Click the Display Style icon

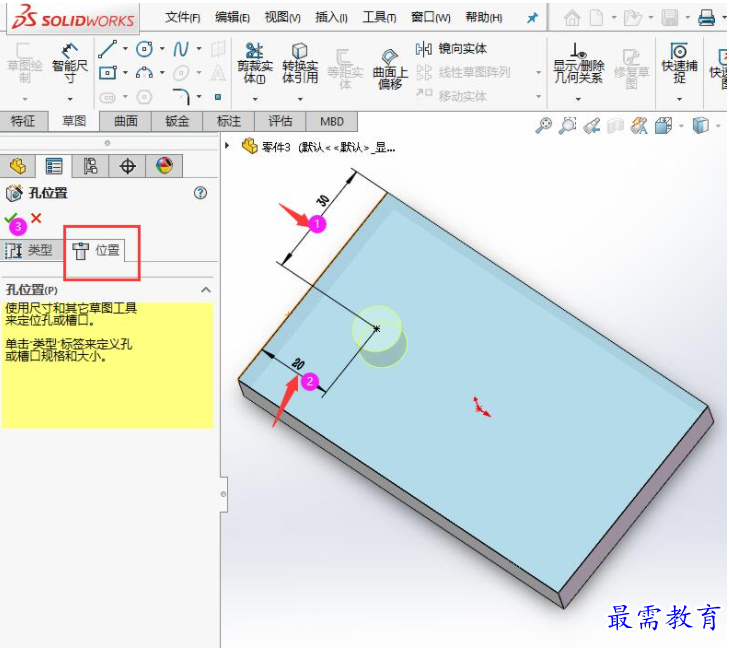(701, 126)
